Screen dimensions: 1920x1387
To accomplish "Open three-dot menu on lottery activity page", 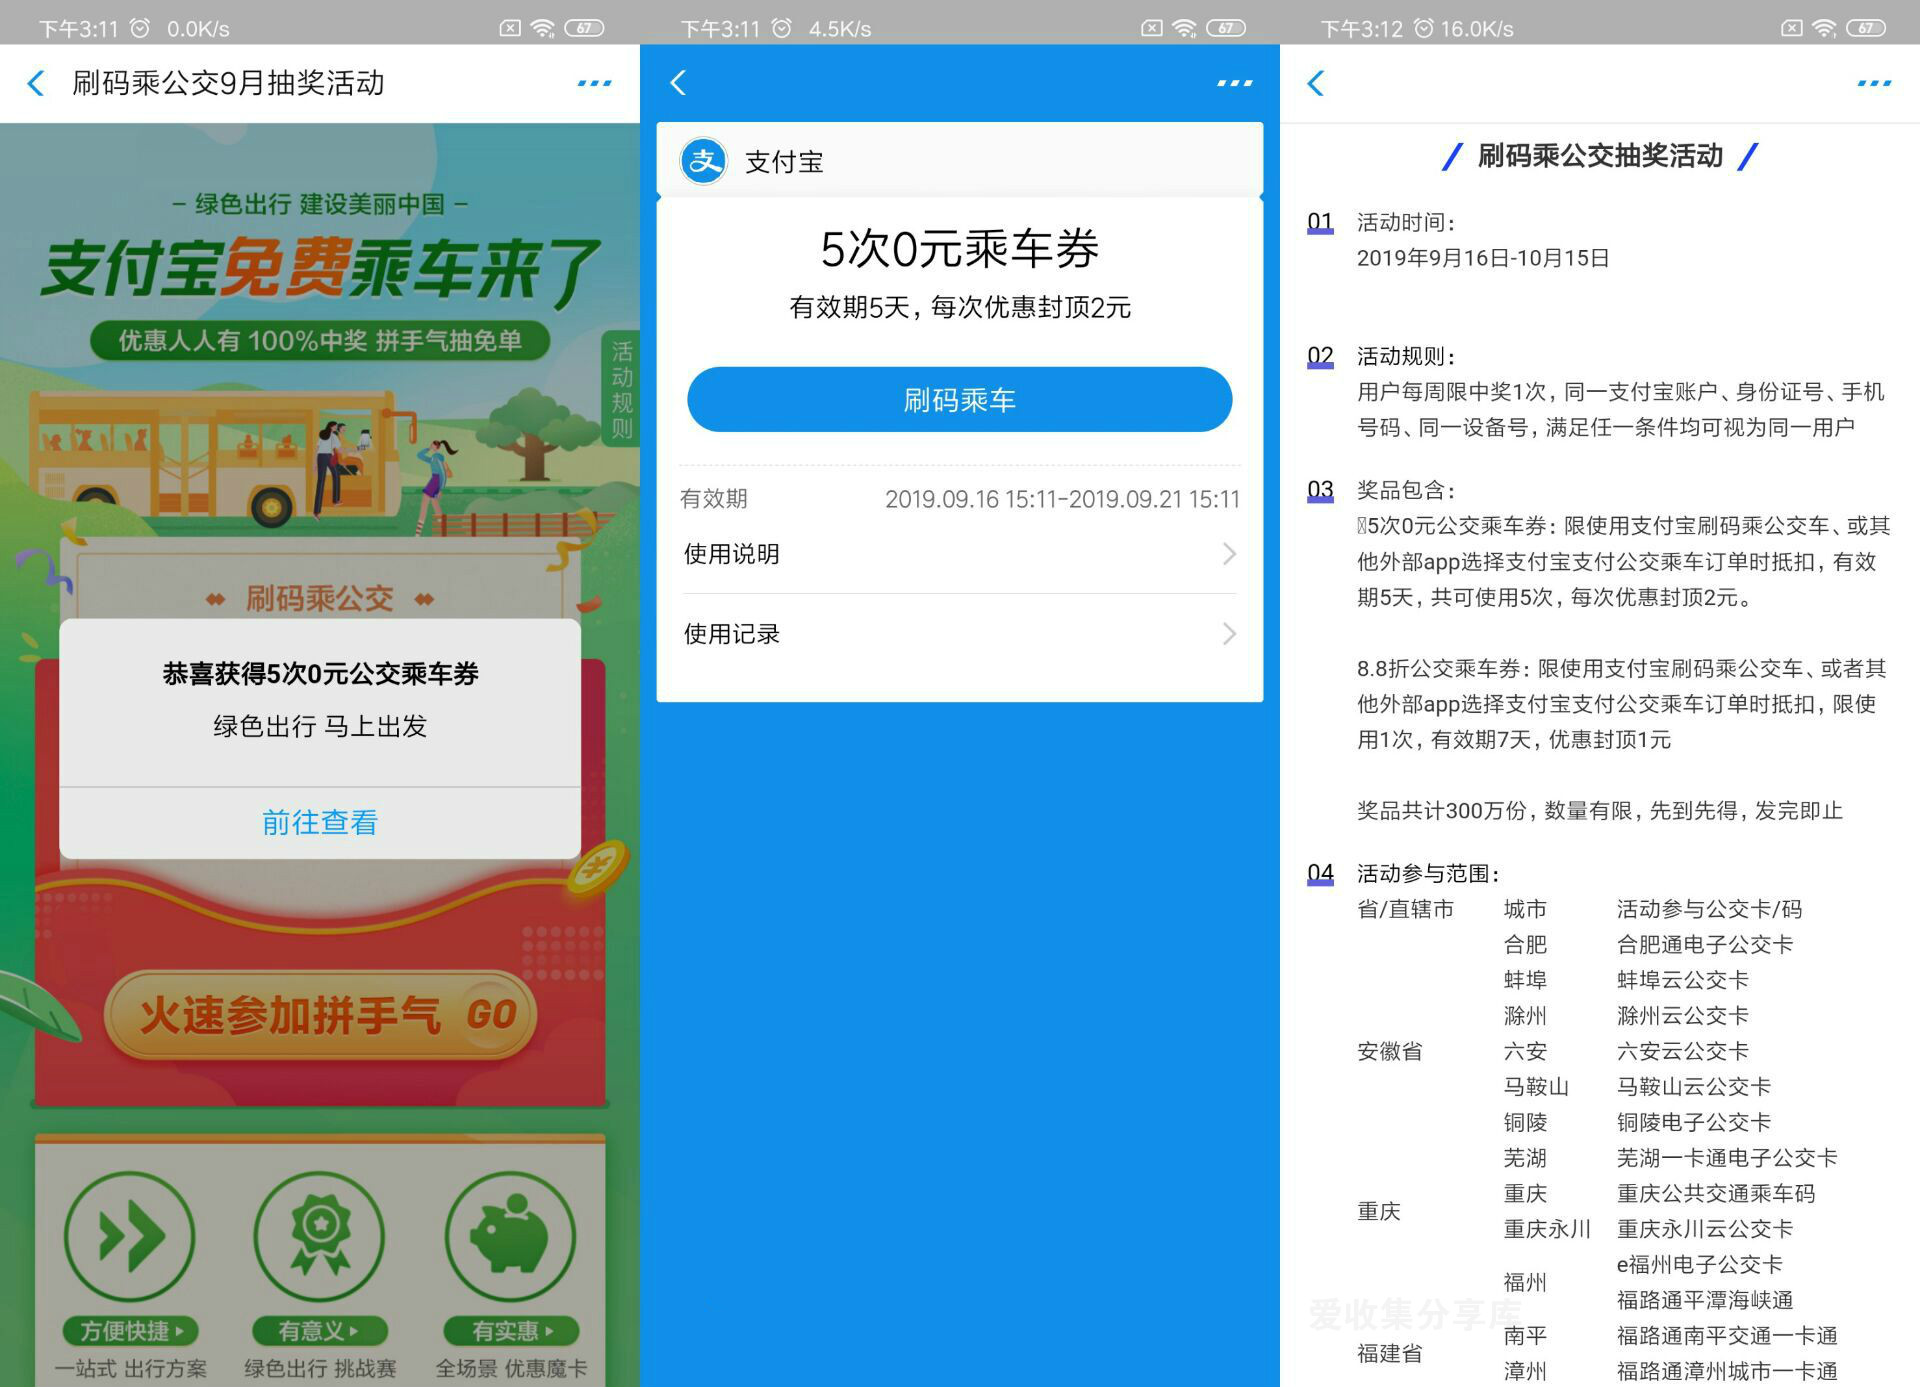I will (594, 83).
